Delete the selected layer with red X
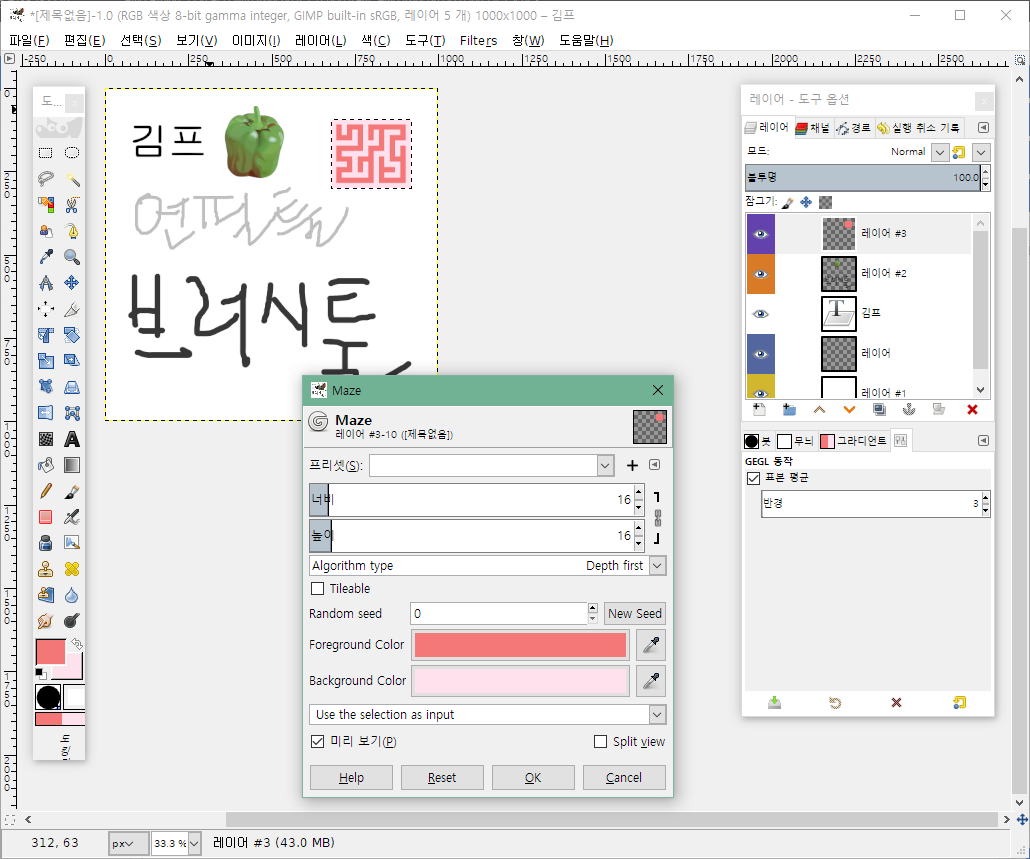This screenshot has width=1030, height=859. [972, 410]
